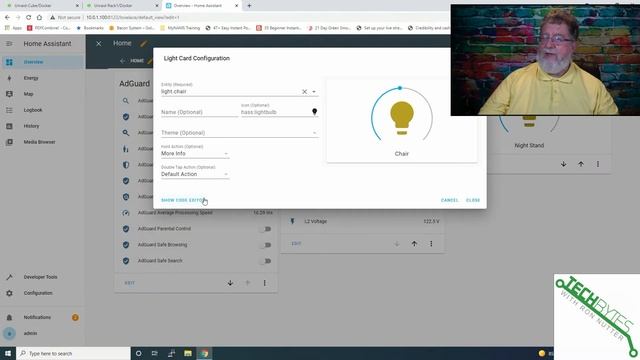640x360 pixels.
Task: Open the Home Assistant sidebar menu icon
Action: 9,44
